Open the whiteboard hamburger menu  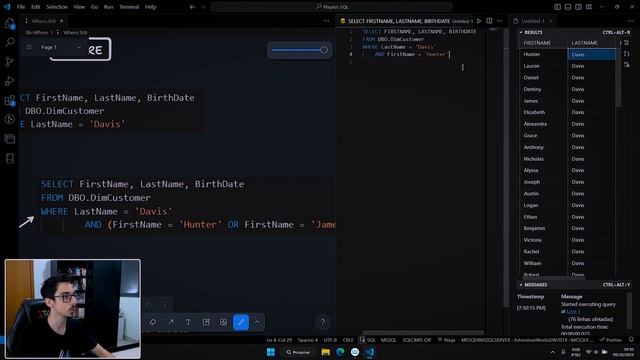pos(29,47)
